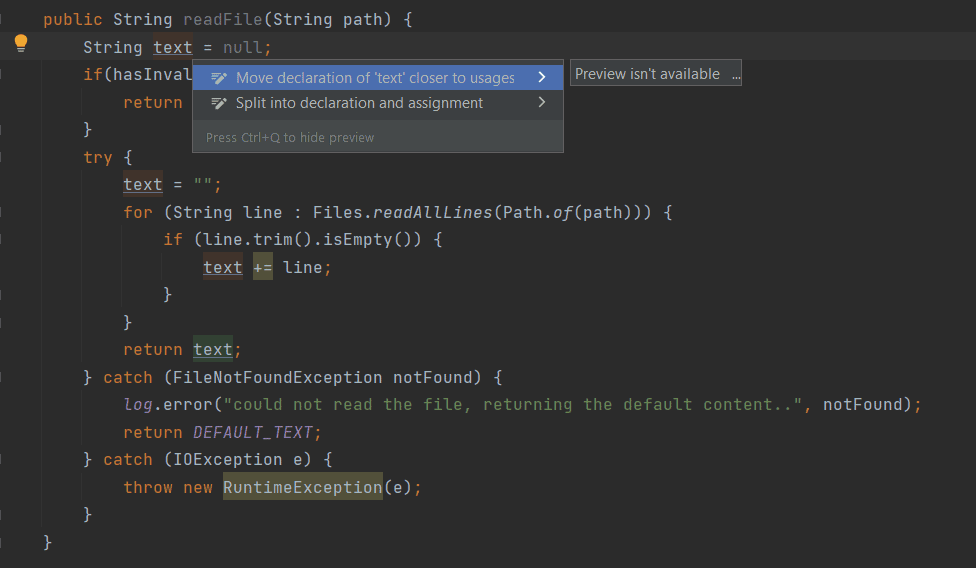The image size is (976, 568).
Task: Click 'notFound' argument in log.error call
Action: [863, 404]
